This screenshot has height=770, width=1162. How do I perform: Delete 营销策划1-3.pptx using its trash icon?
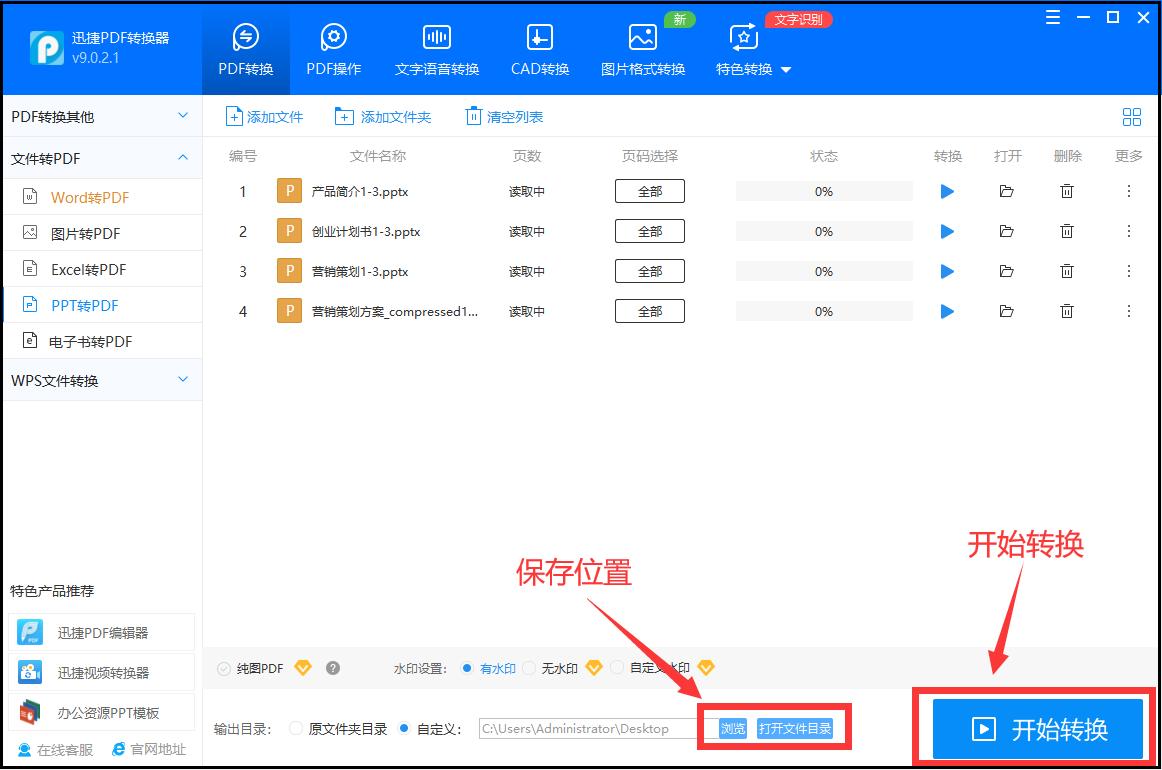tap(1067, 271)
